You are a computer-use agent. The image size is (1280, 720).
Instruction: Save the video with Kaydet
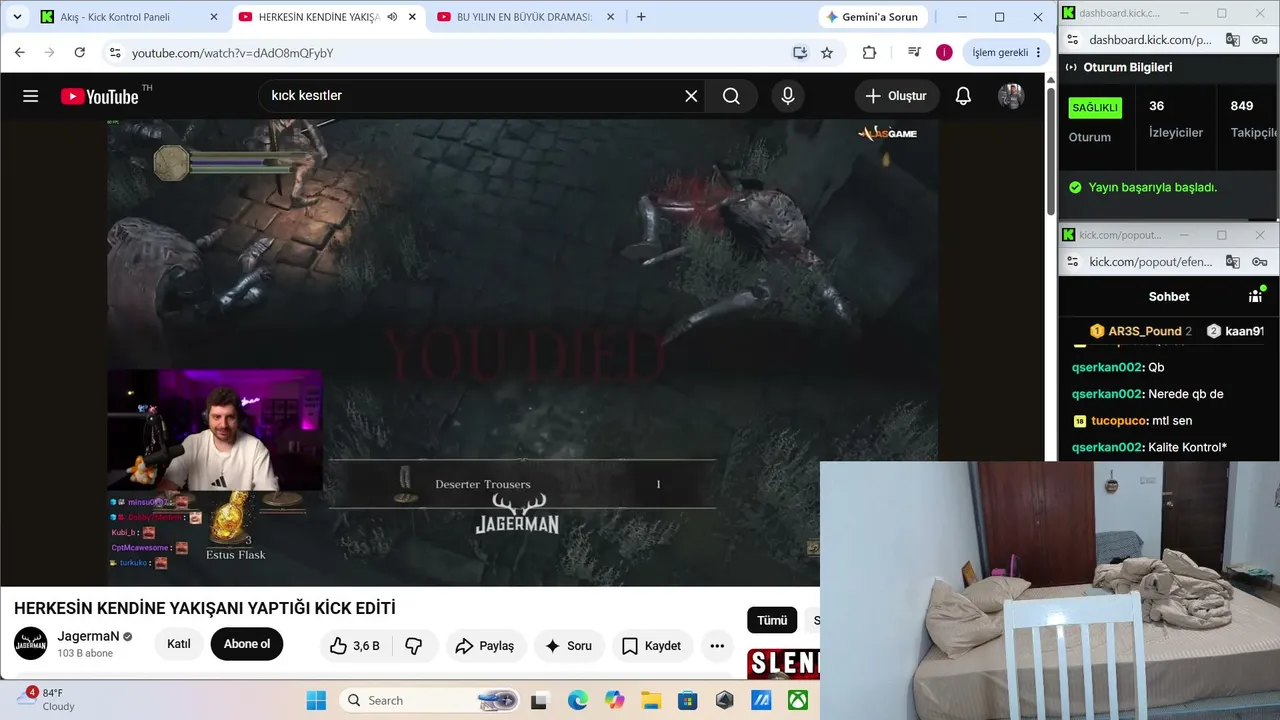[651, 646]
